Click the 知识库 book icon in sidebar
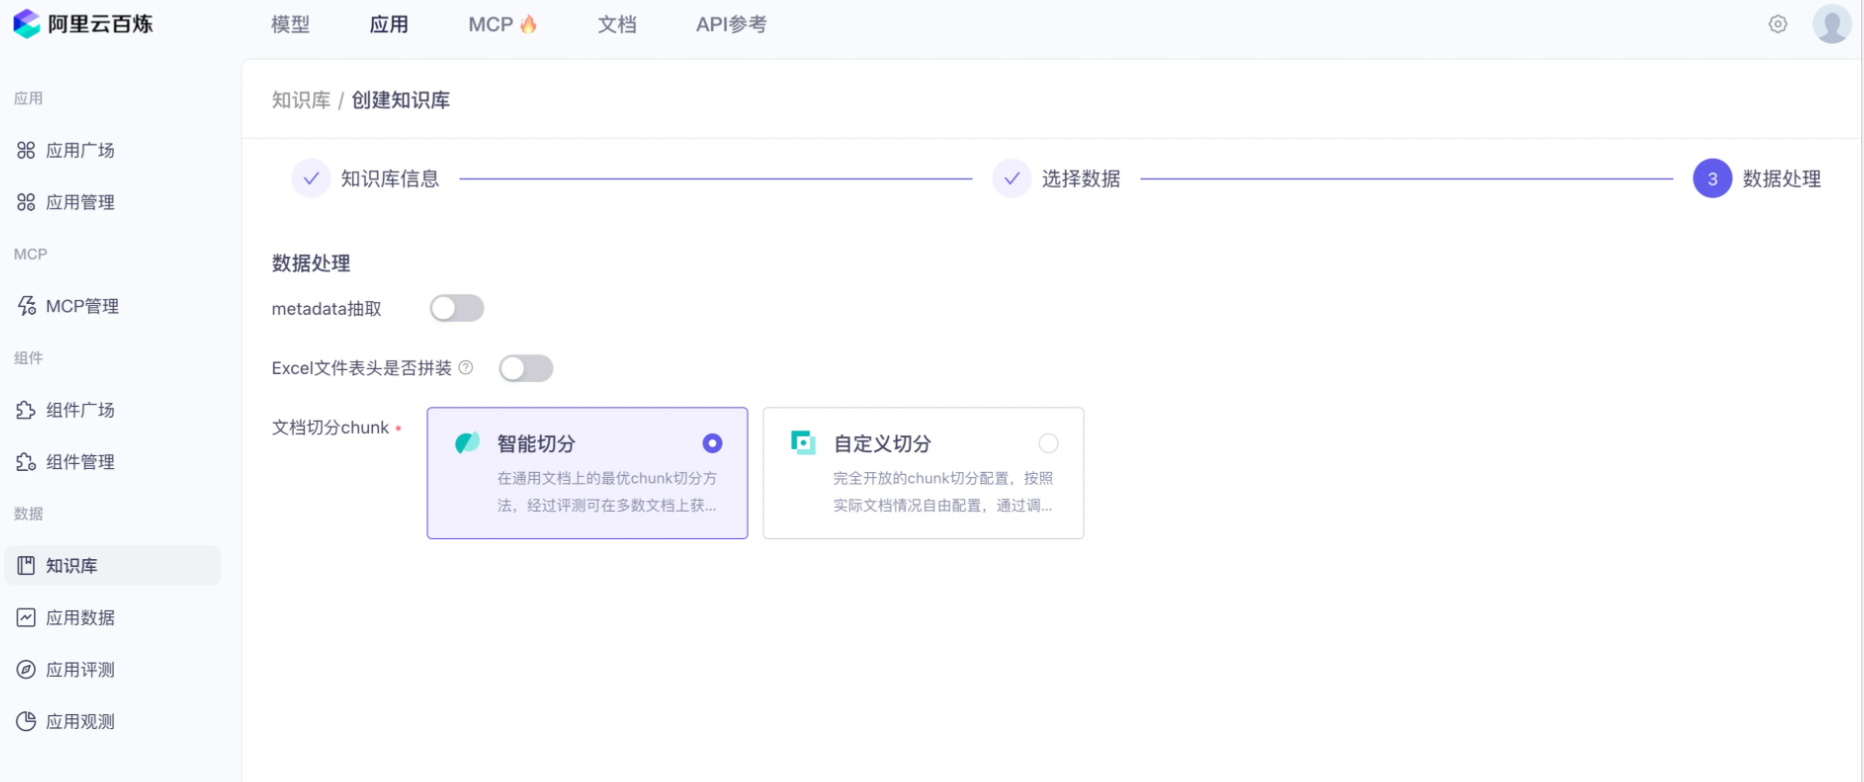1864x782 pixels. [26, 566]
